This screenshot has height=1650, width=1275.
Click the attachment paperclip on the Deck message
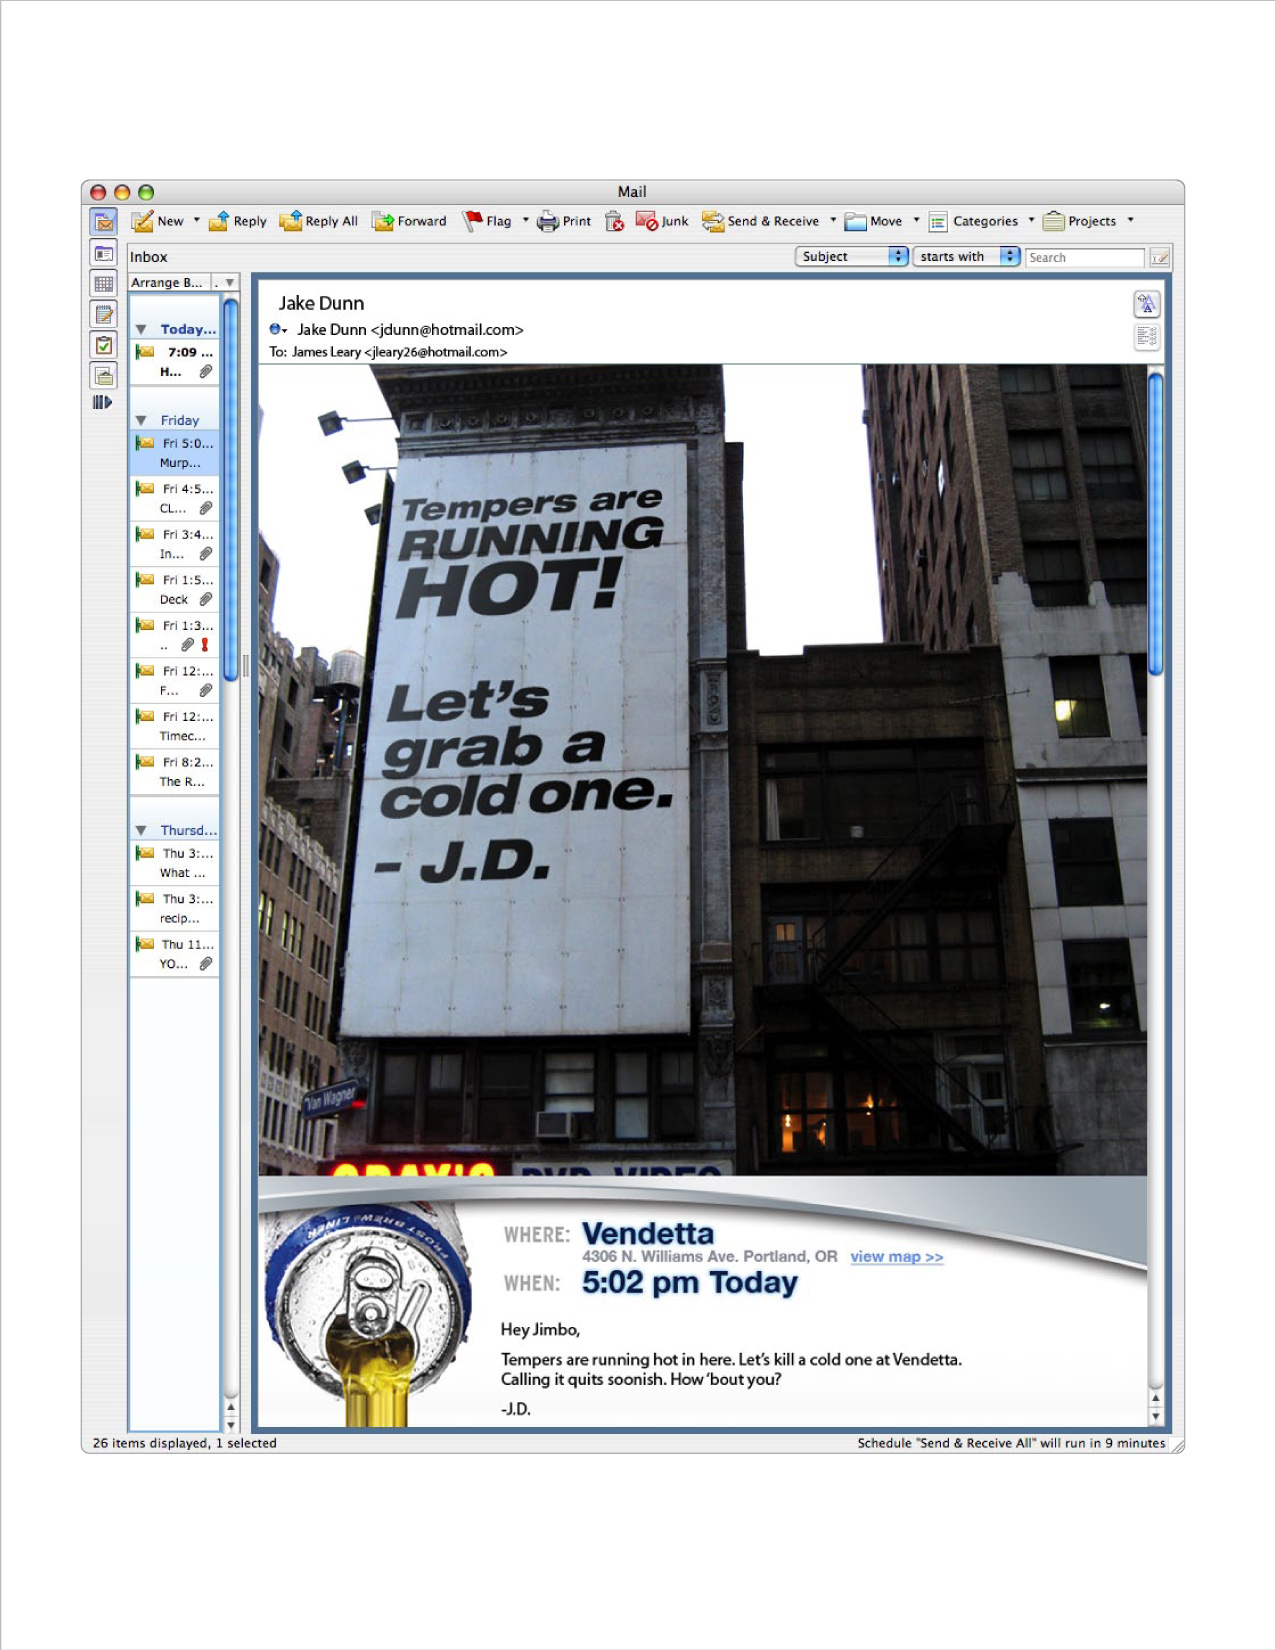click(205, 599)
